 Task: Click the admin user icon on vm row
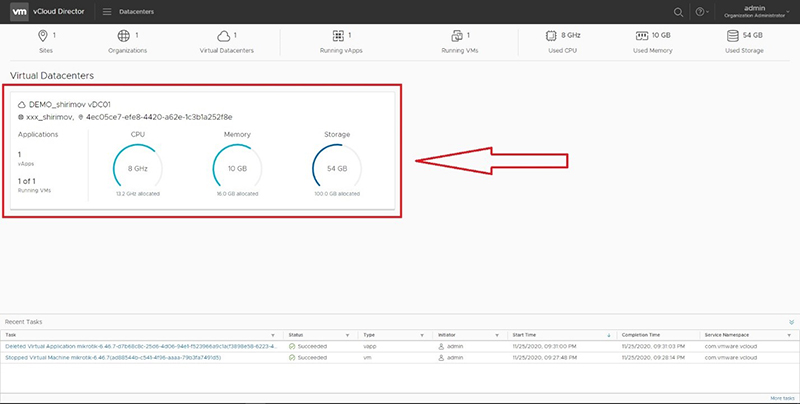click(441, 358)
